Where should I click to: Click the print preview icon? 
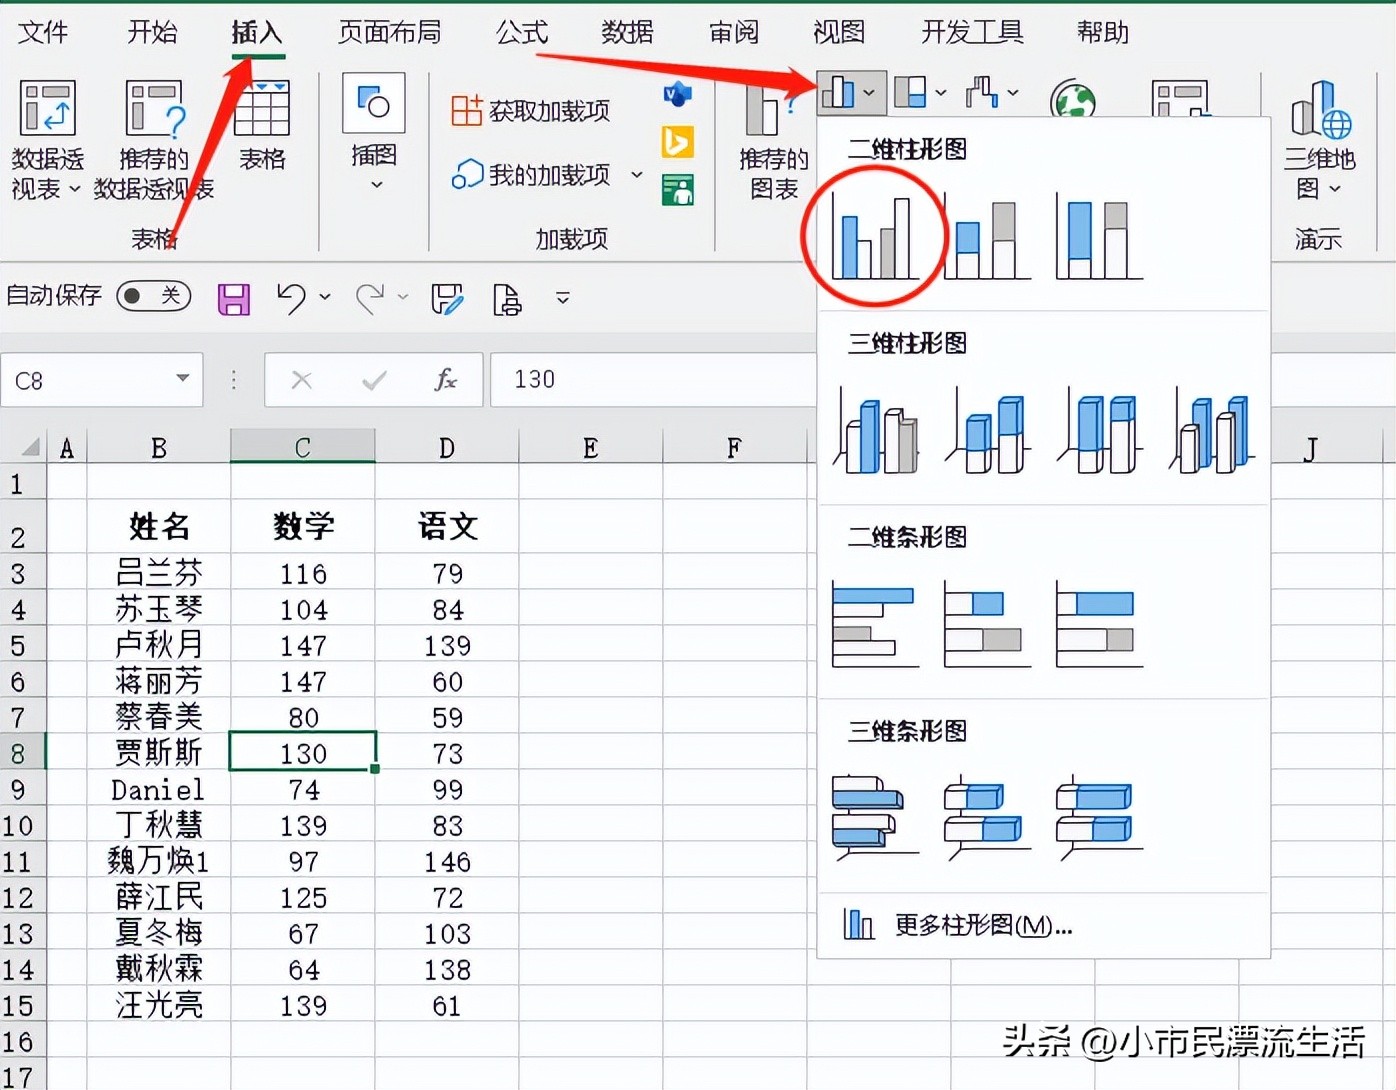[x=507, y=298]
